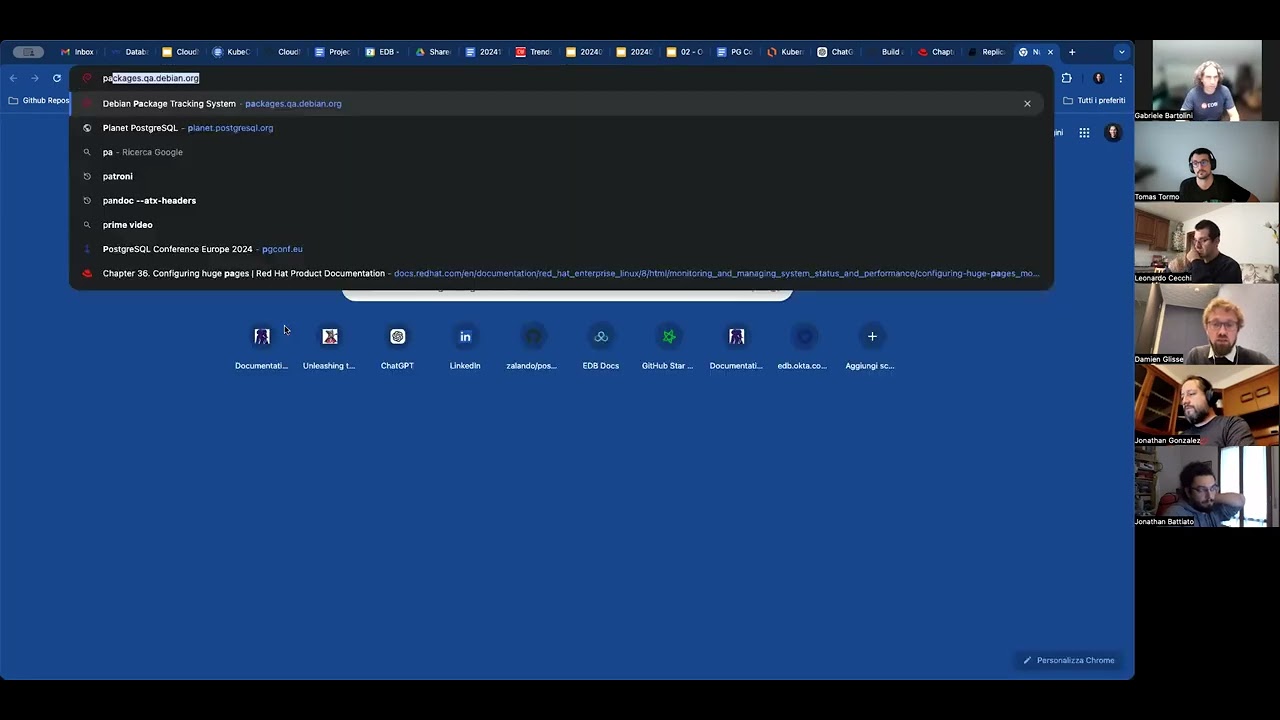Open the GitHub Star shortcut
The image size is (1280, 720).
point(669,346)
